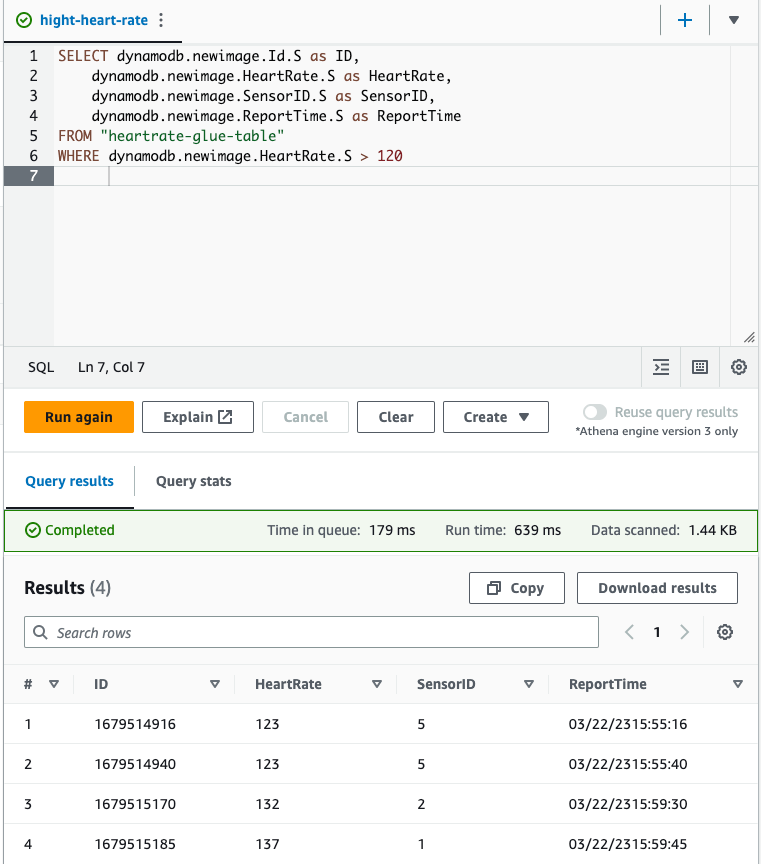The width and height of the screenshot is (761, 864).
Task: Click the "heartrate-glue-table" string in query
Action: (192, 136)
